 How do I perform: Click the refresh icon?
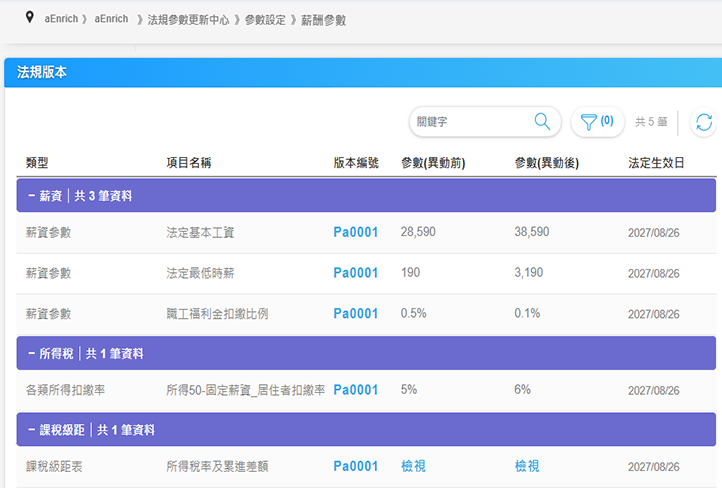(x=704, y=122)
